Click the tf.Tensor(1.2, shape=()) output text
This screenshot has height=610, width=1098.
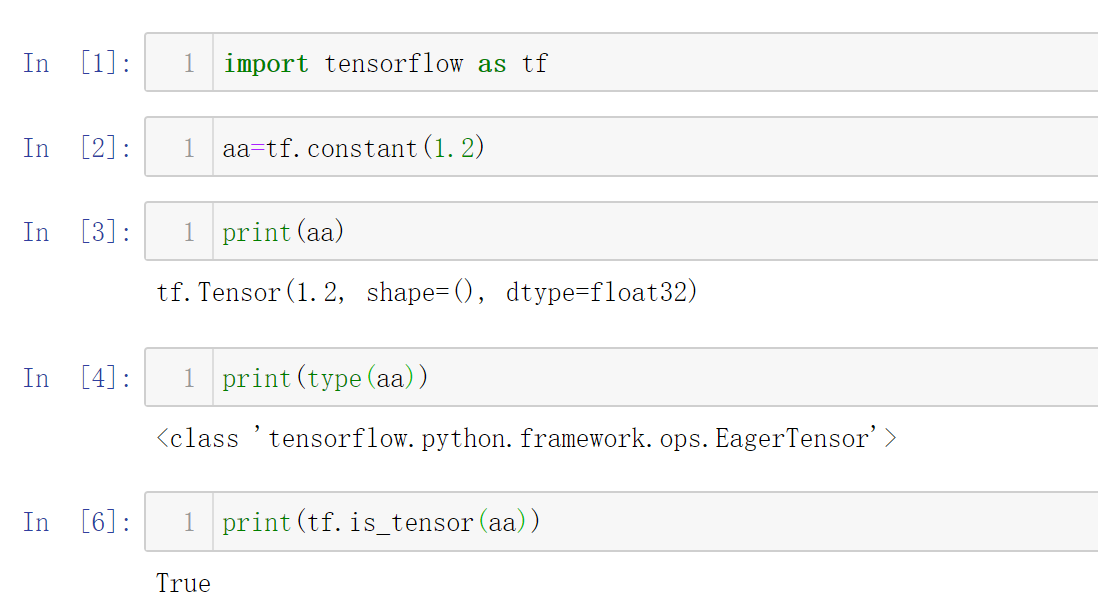(x=426, y=292)
